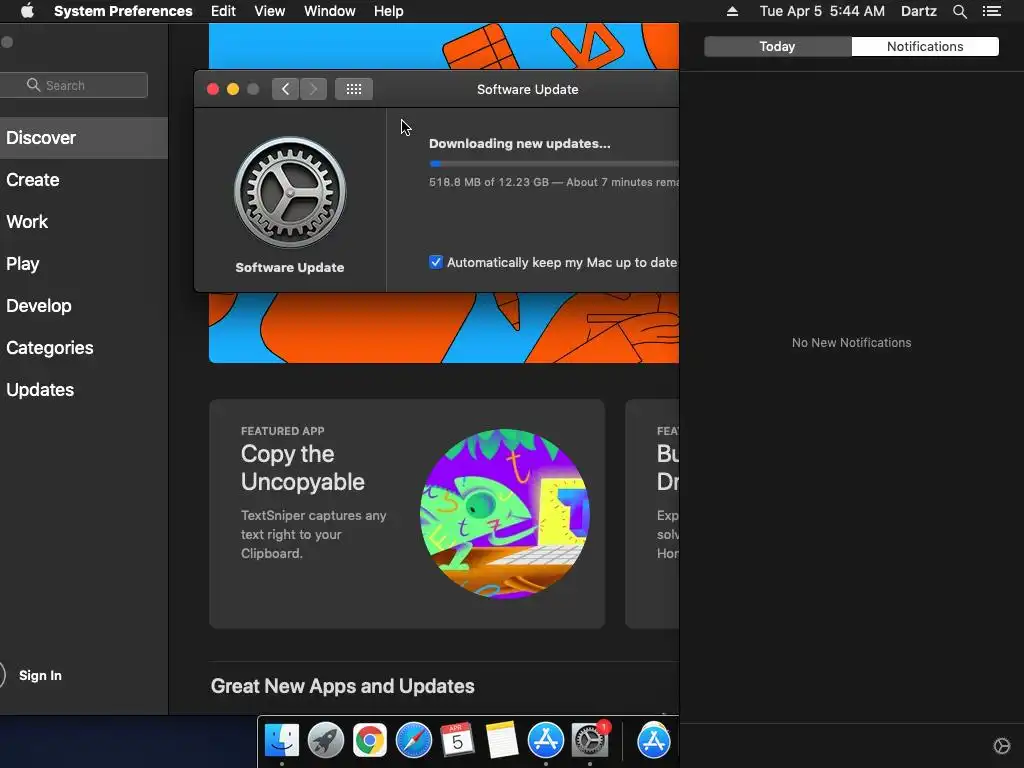Open Notification Center settings gear
Screen dimensions: 1024x768
point(1002,746)
